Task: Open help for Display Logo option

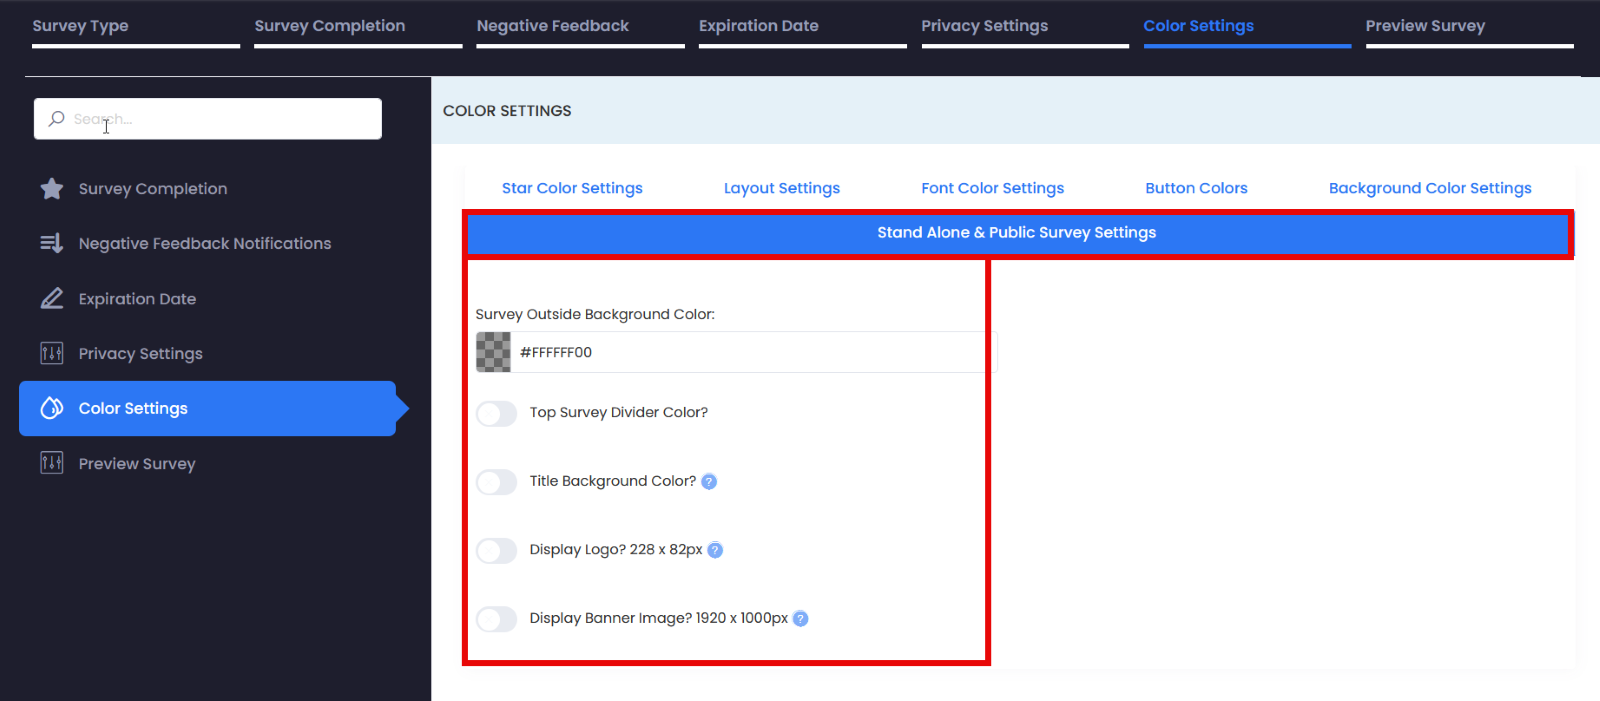Action: (x=715, y=550)
